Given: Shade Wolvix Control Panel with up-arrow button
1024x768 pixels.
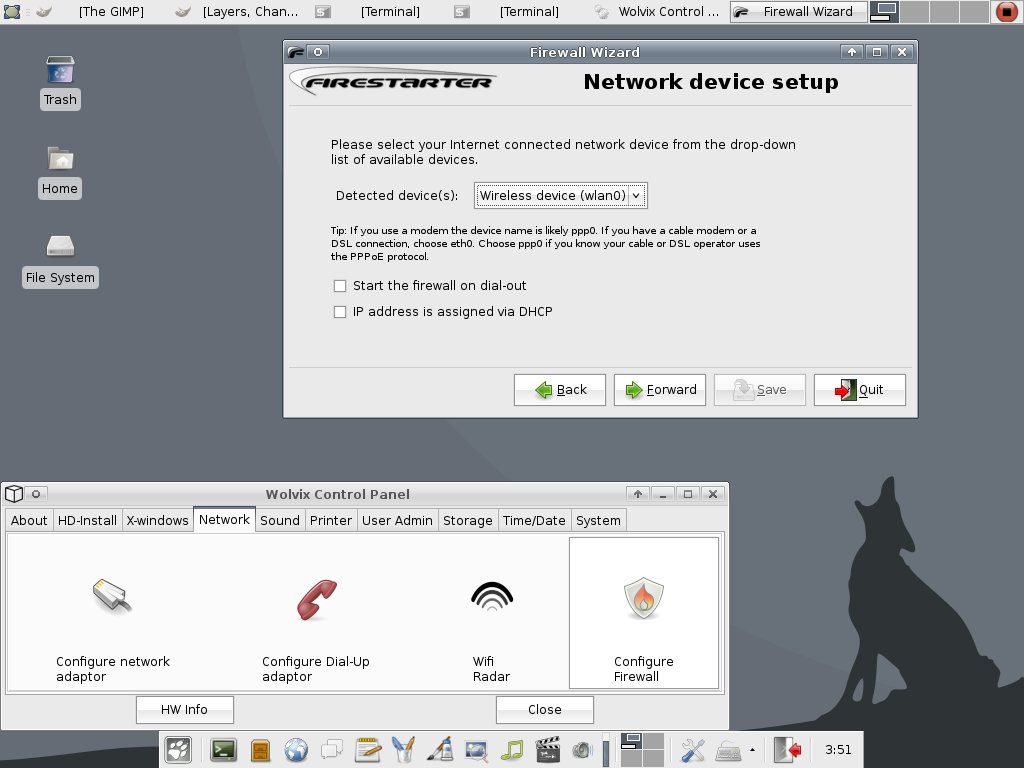Looking at the screenshot, I should [637, 494].
